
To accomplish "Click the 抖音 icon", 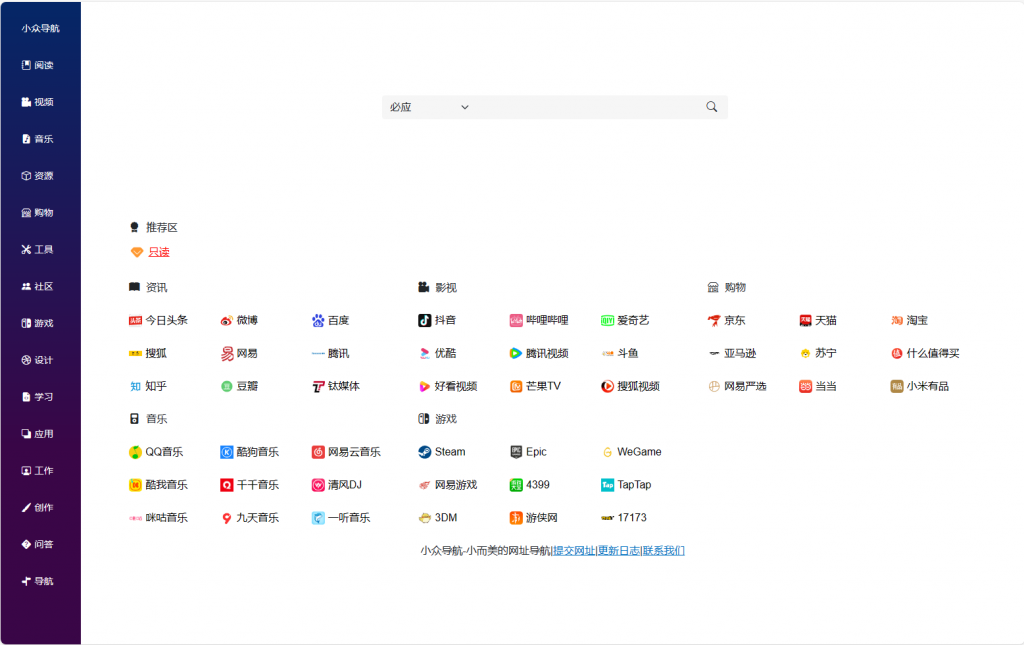I will tap(424, 321).
